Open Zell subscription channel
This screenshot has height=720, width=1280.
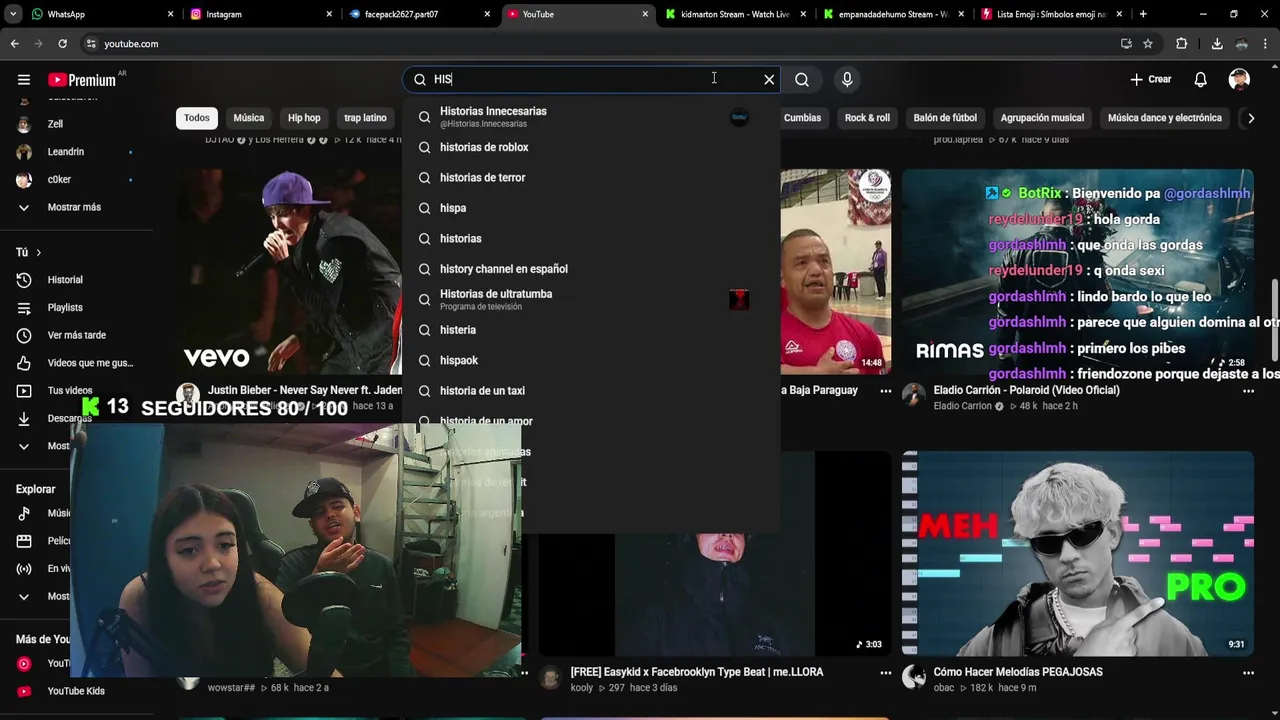pos(77,124)
